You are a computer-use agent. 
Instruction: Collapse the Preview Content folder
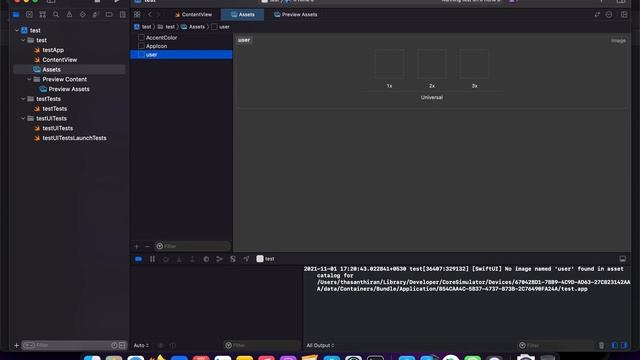tap(29, 79)
